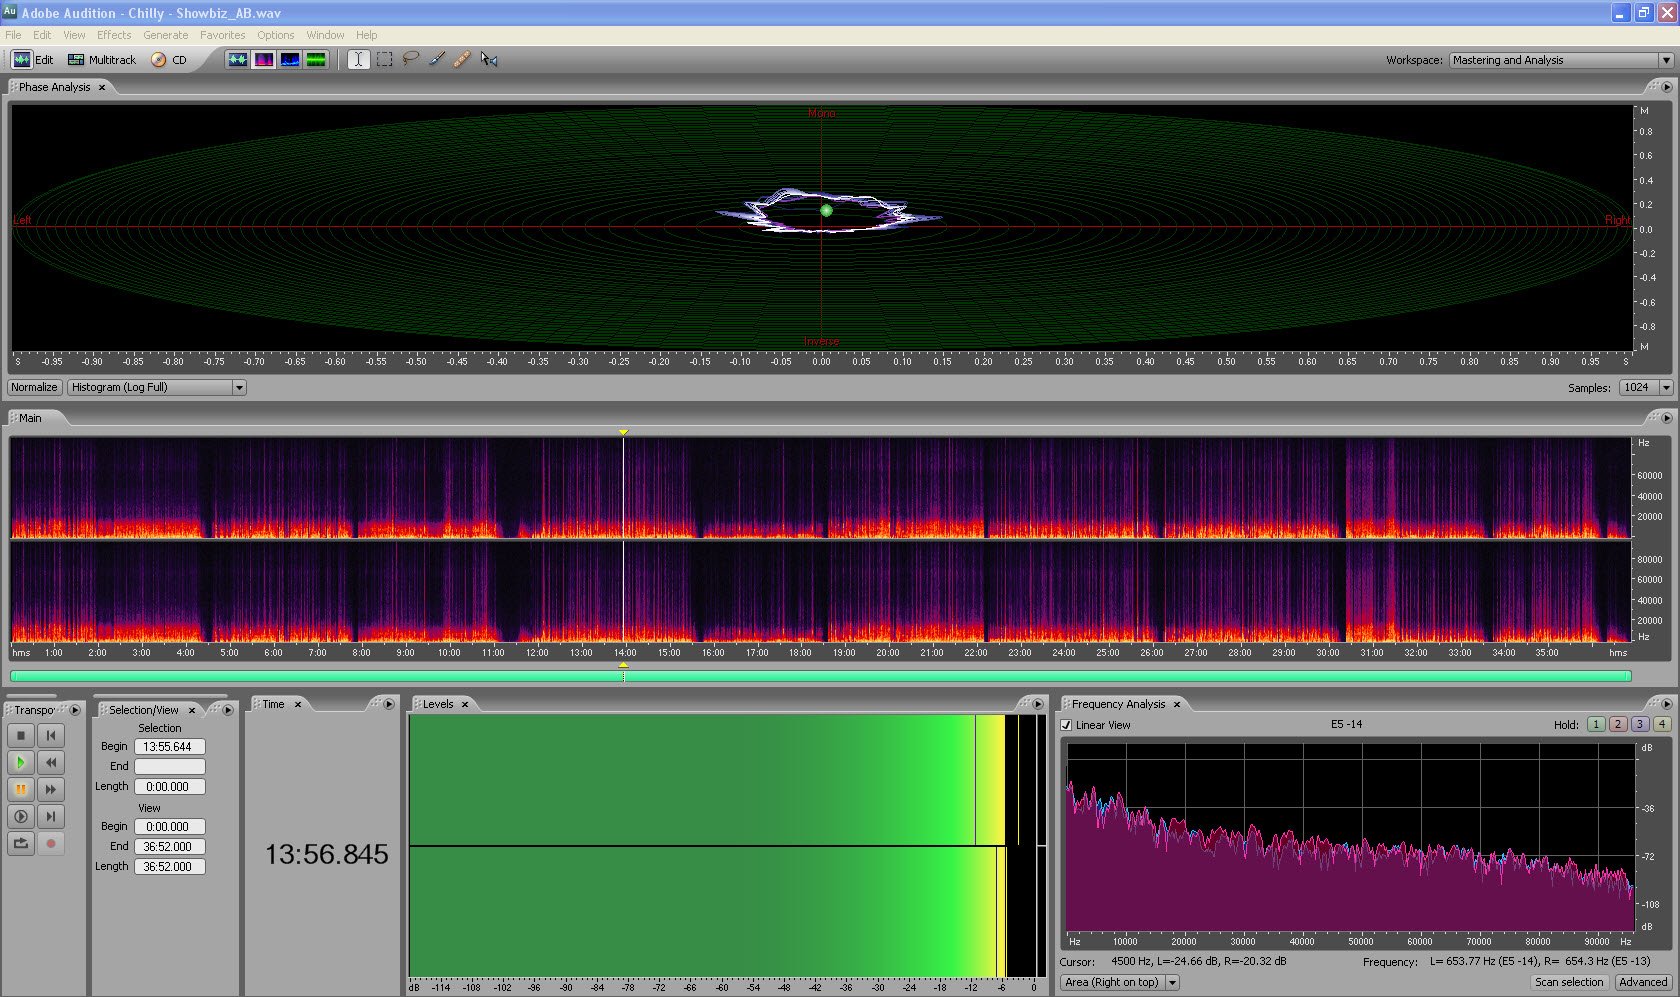The image size is (1680, 997).
Task: Open the Samples 1024 dropdown
Action: coord(1646,388)
